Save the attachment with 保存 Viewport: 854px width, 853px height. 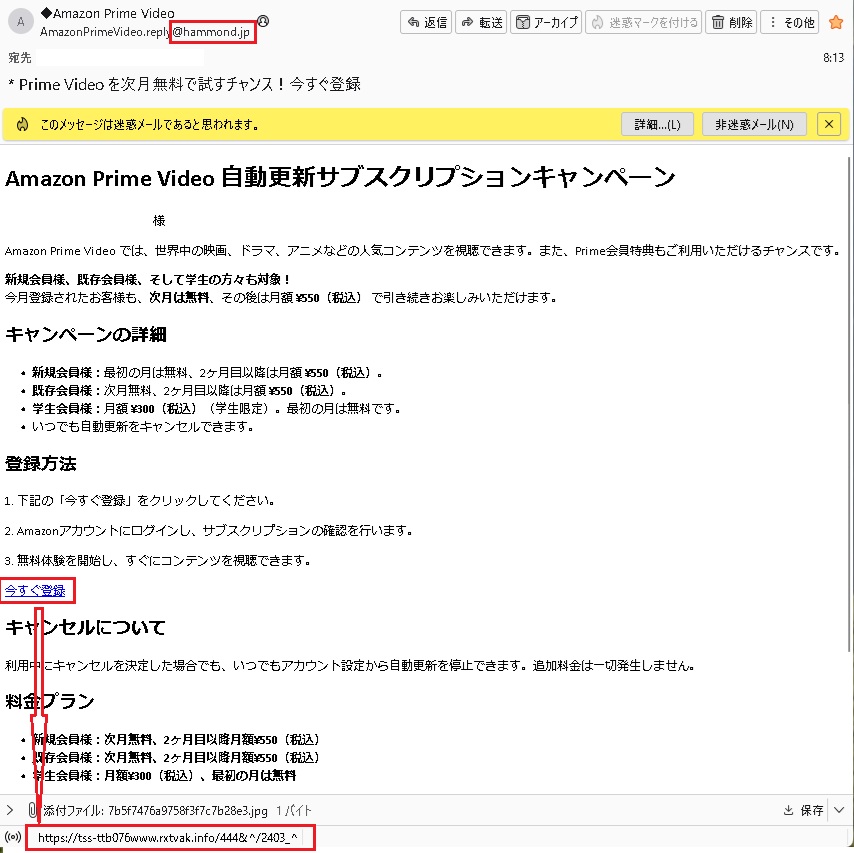pos(803,810)
